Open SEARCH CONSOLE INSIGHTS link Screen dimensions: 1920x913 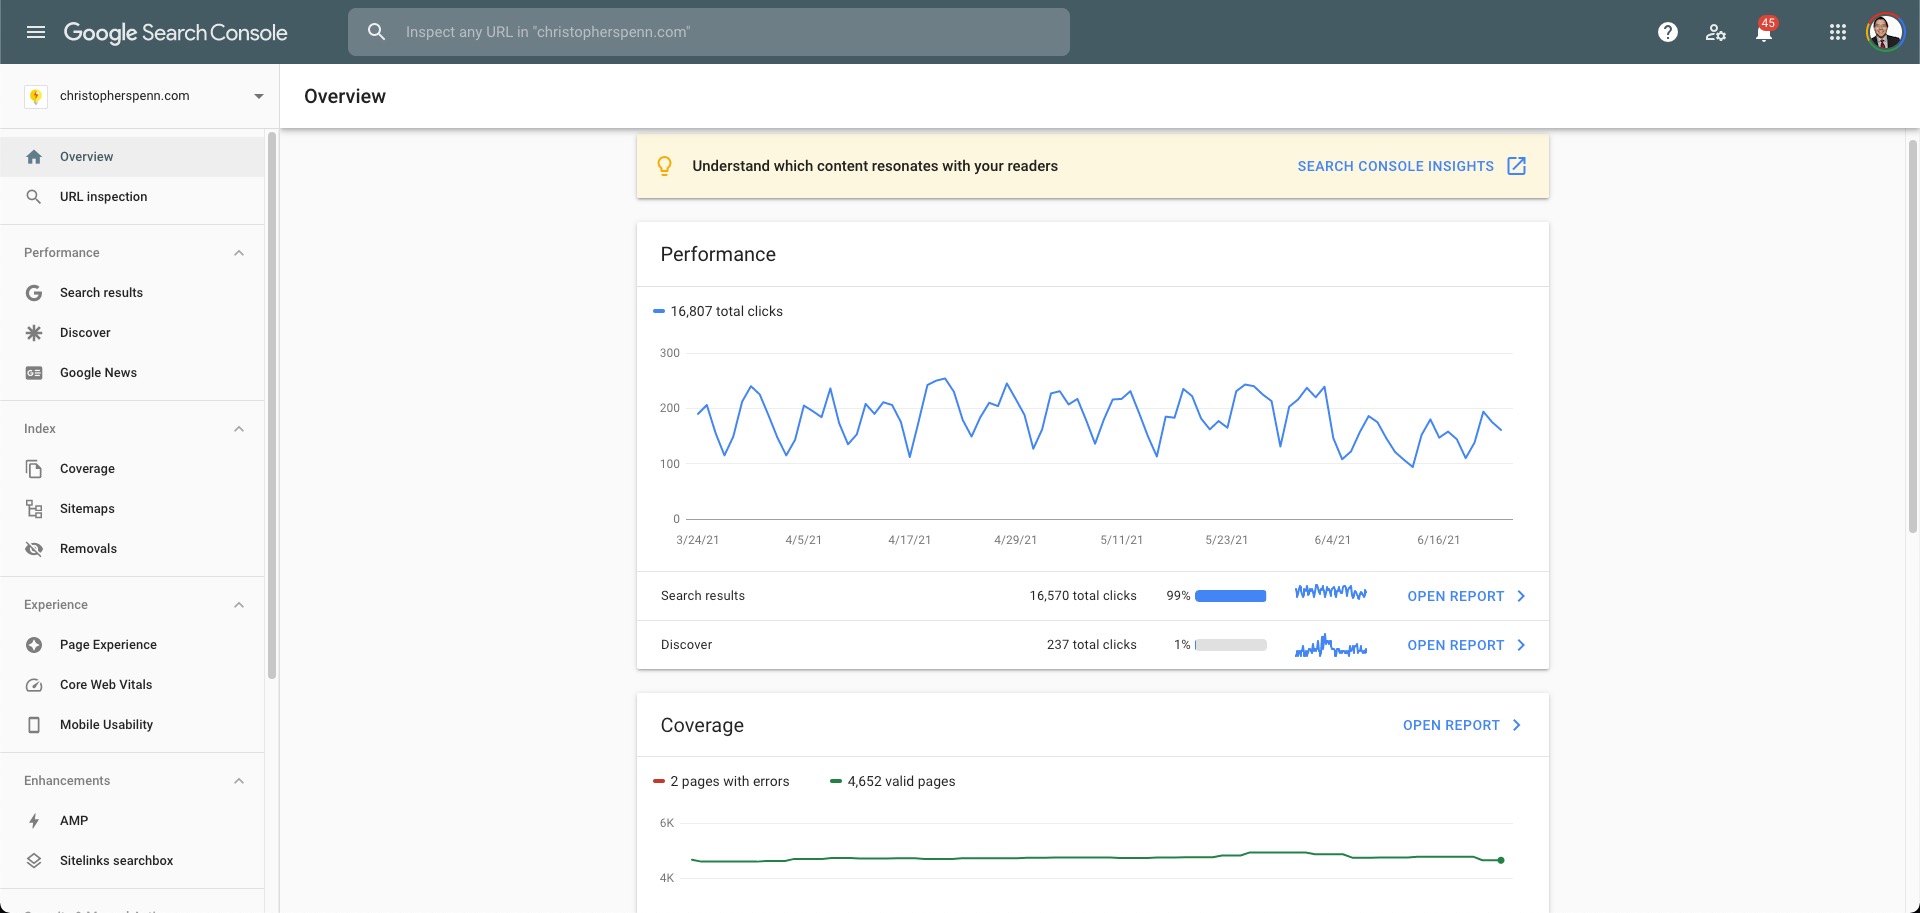(1395, 166)
